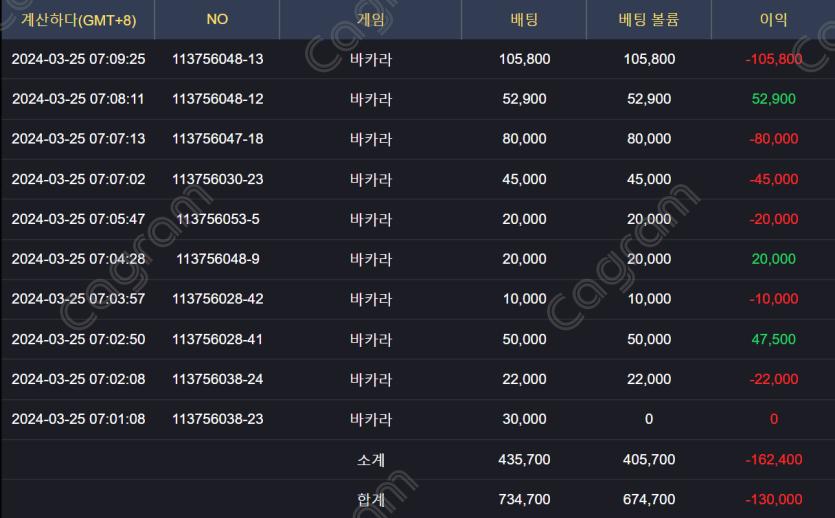Select the 베팅 볼륨 column header

pyautogui.click(x=649, y=19)
